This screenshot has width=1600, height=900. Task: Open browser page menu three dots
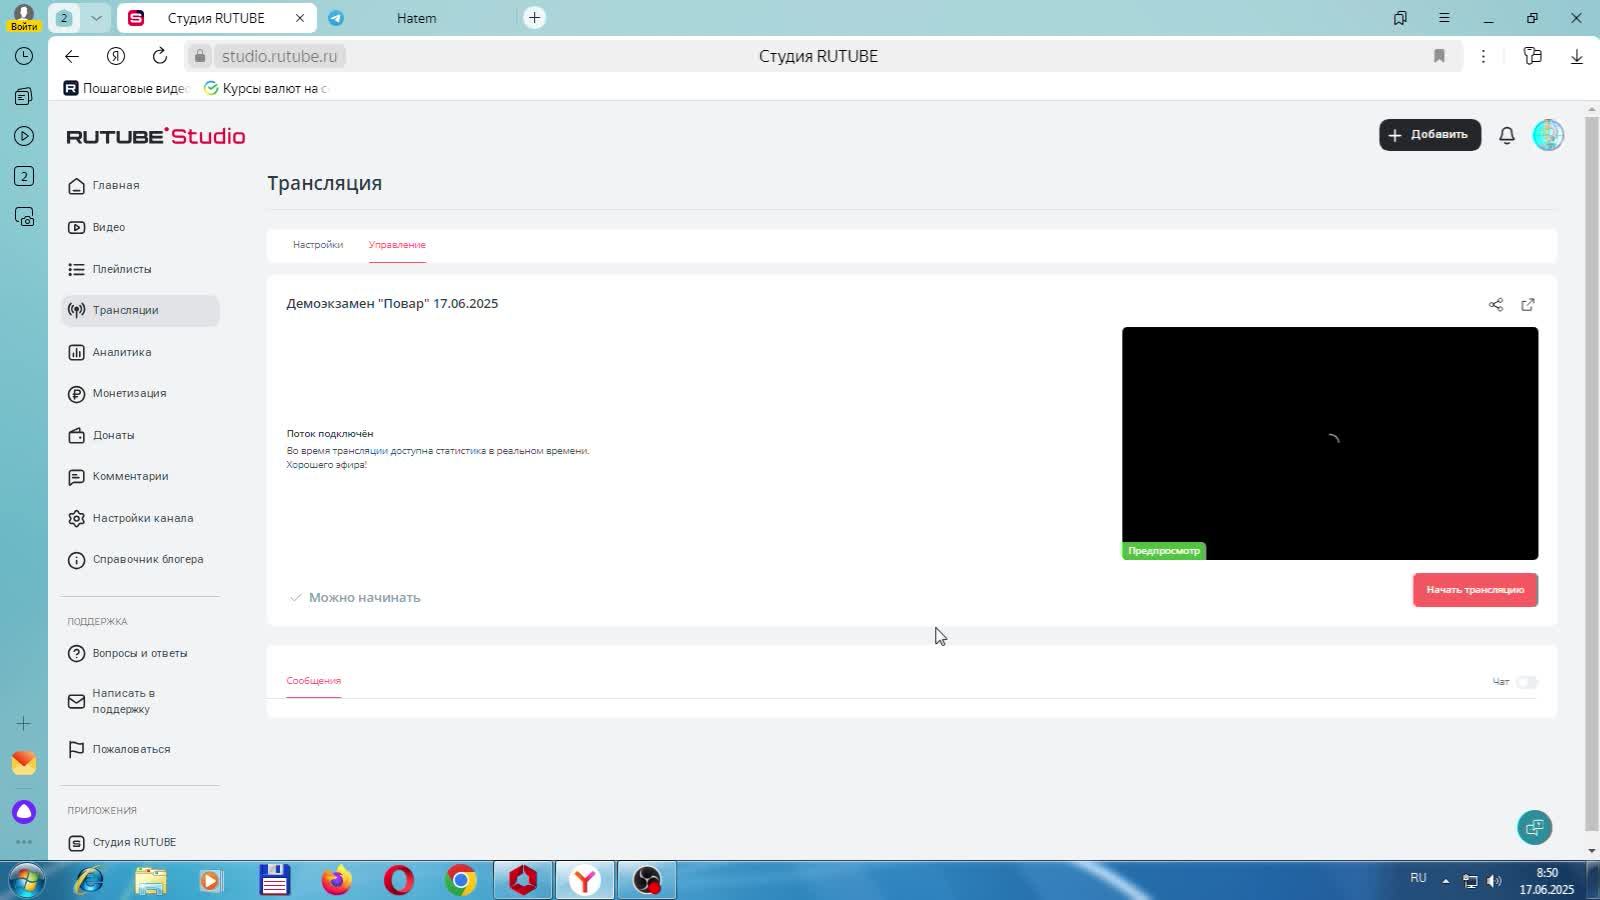pos(1483,56)
